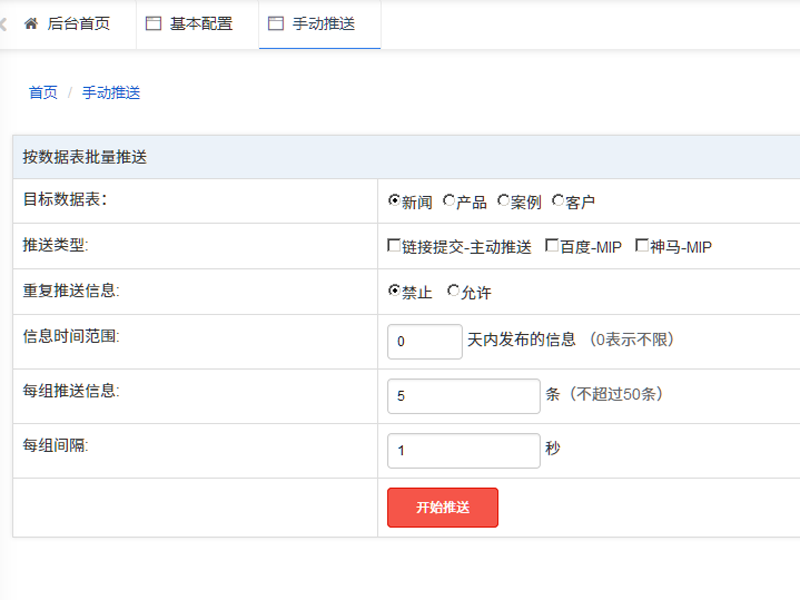Click the window icon on 手动推送 tab

276,23
